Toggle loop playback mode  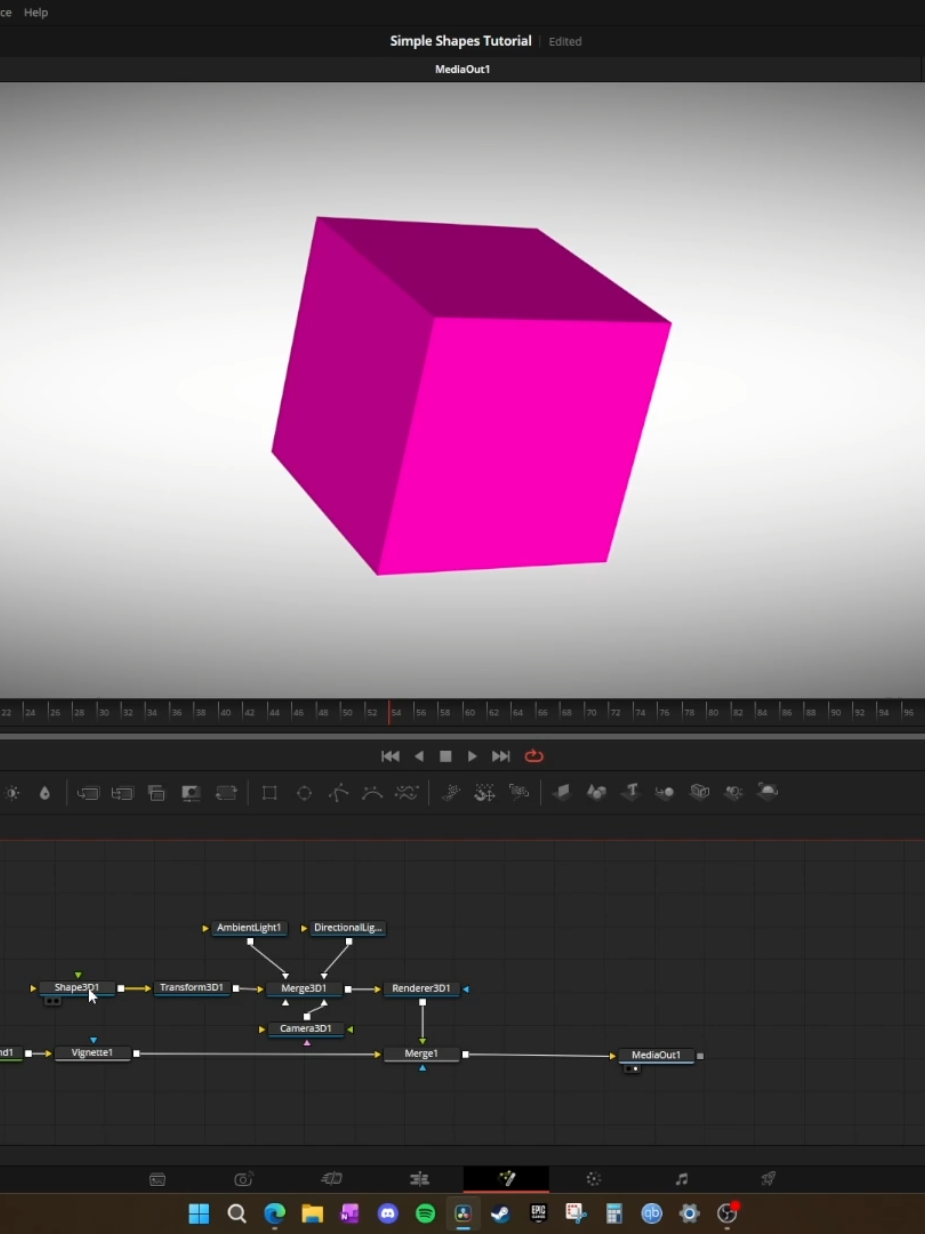pyautogui.click(x=534, y=756)
